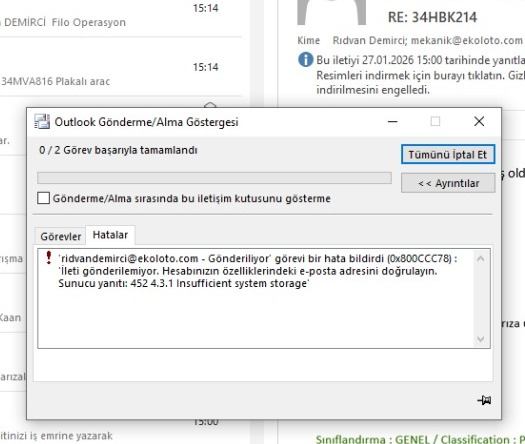Click the sender avatar picture placeholder
The width and height of the screenshot is (525, 444).
click(x=331, y=12)
